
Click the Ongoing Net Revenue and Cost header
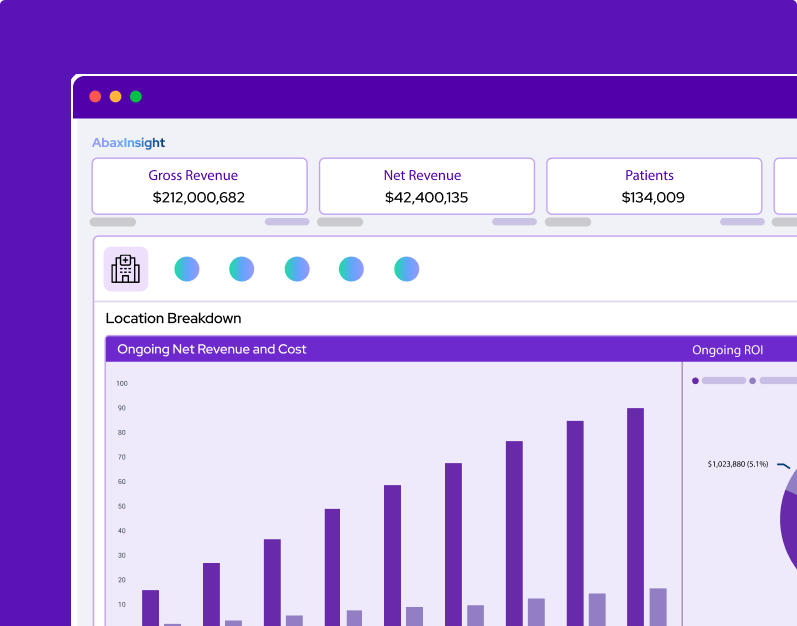(211, 349)
